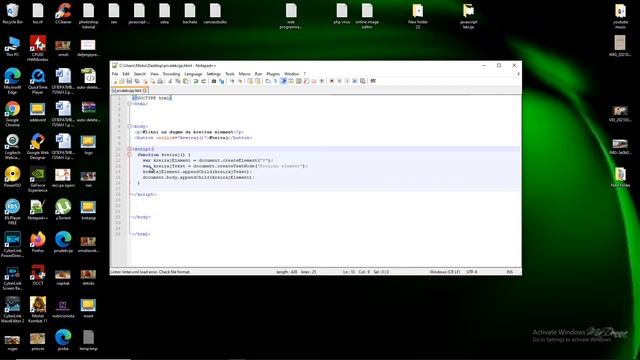Toggle the highlighted Indent Guide icon
Viewport: 640px width, 360px height.
point(284,81)
